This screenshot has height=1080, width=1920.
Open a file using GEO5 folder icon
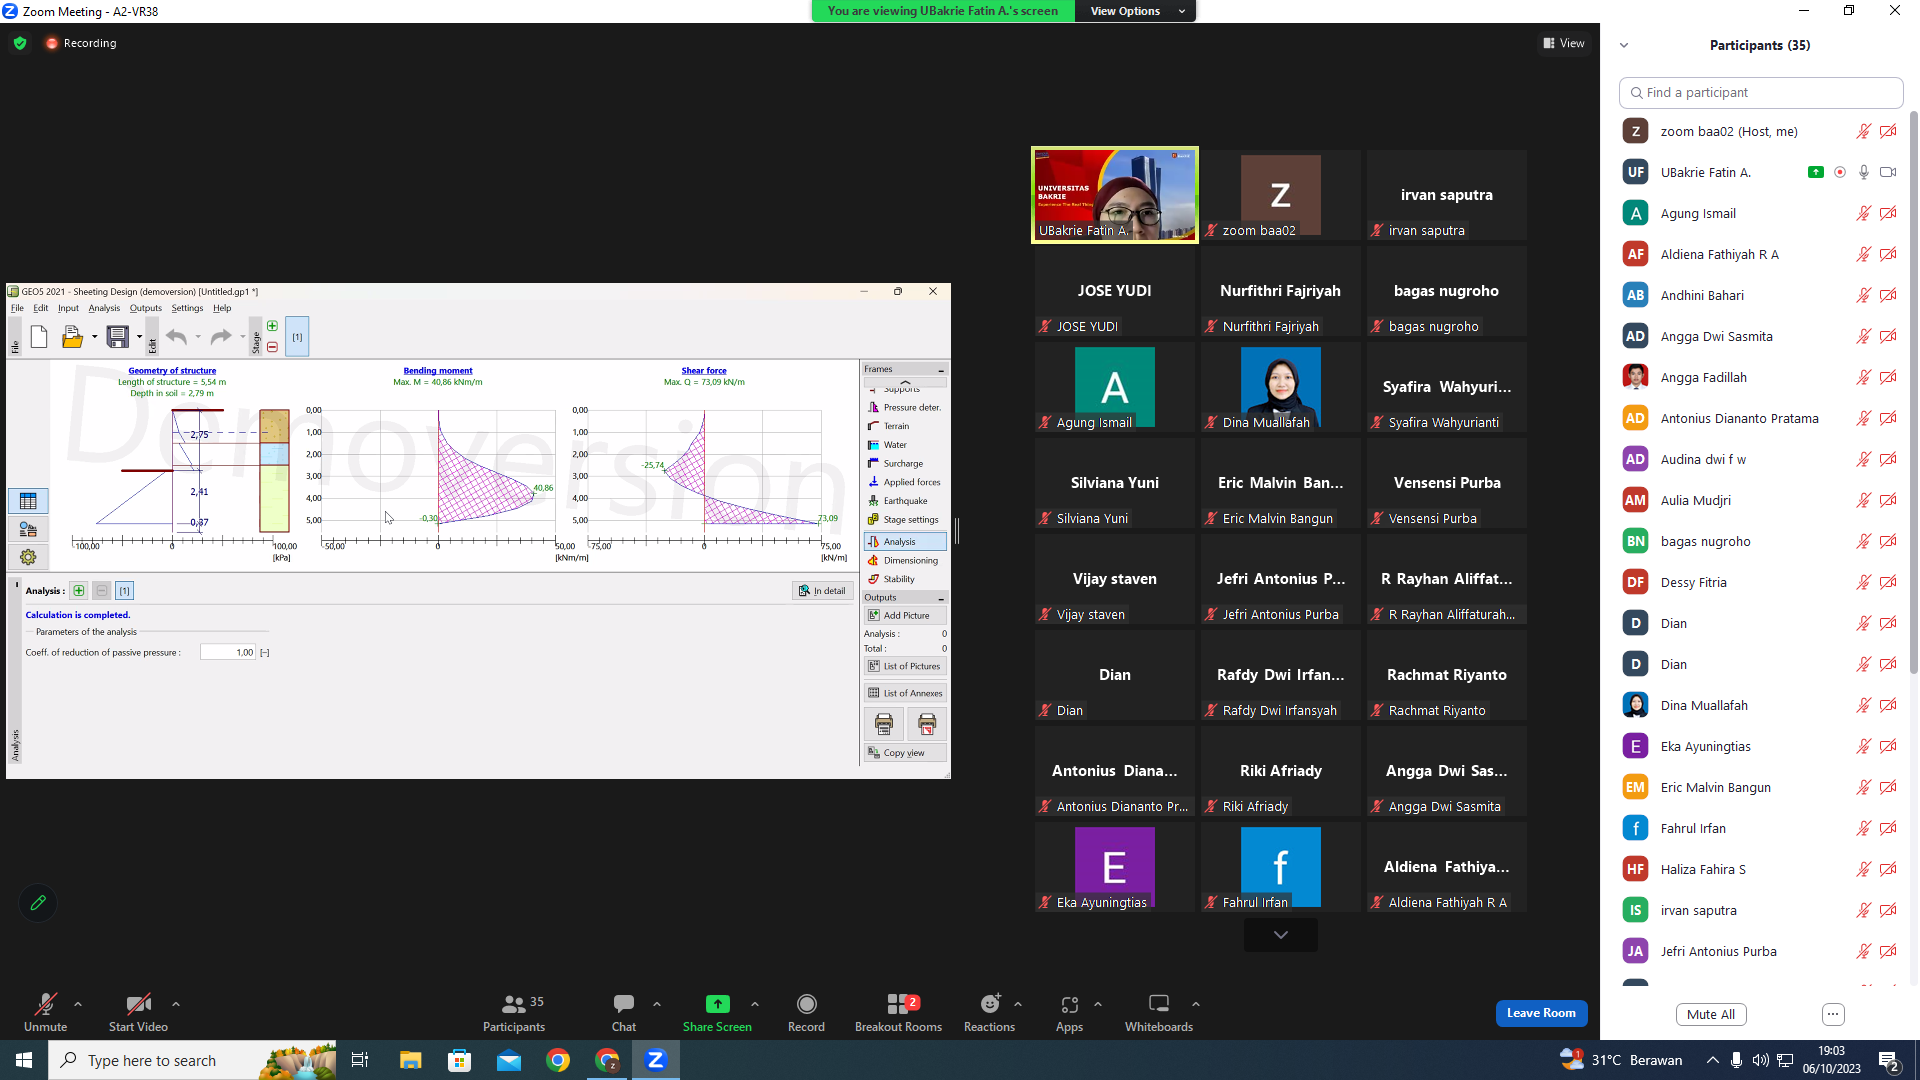(72, 337)
